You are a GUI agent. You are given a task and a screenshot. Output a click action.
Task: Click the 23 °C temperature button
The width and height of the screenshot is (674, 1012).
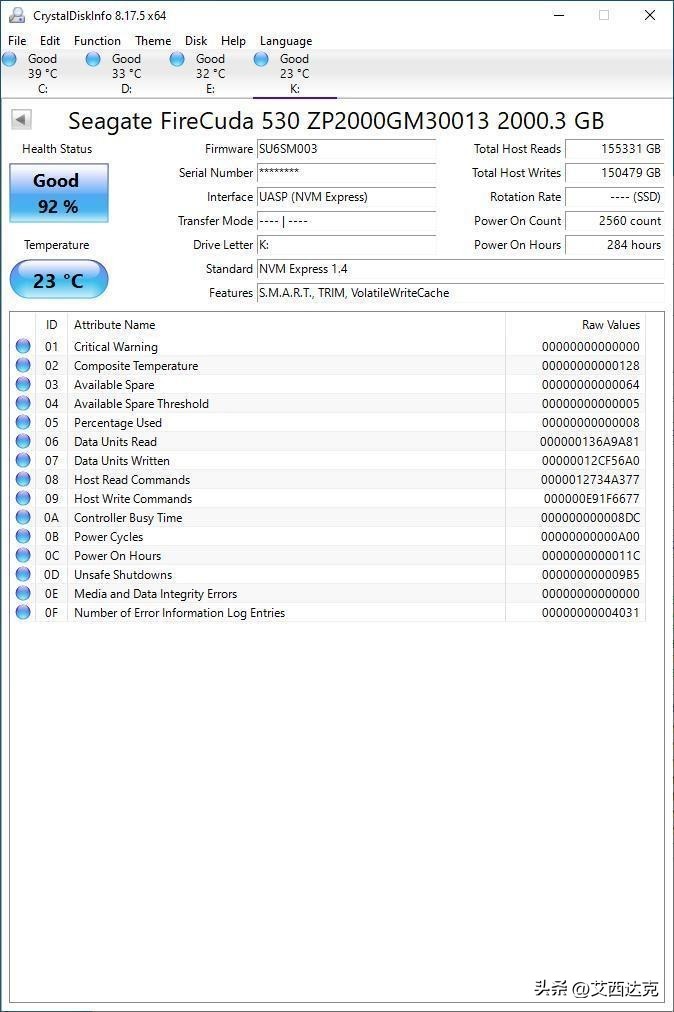(59, 279)
